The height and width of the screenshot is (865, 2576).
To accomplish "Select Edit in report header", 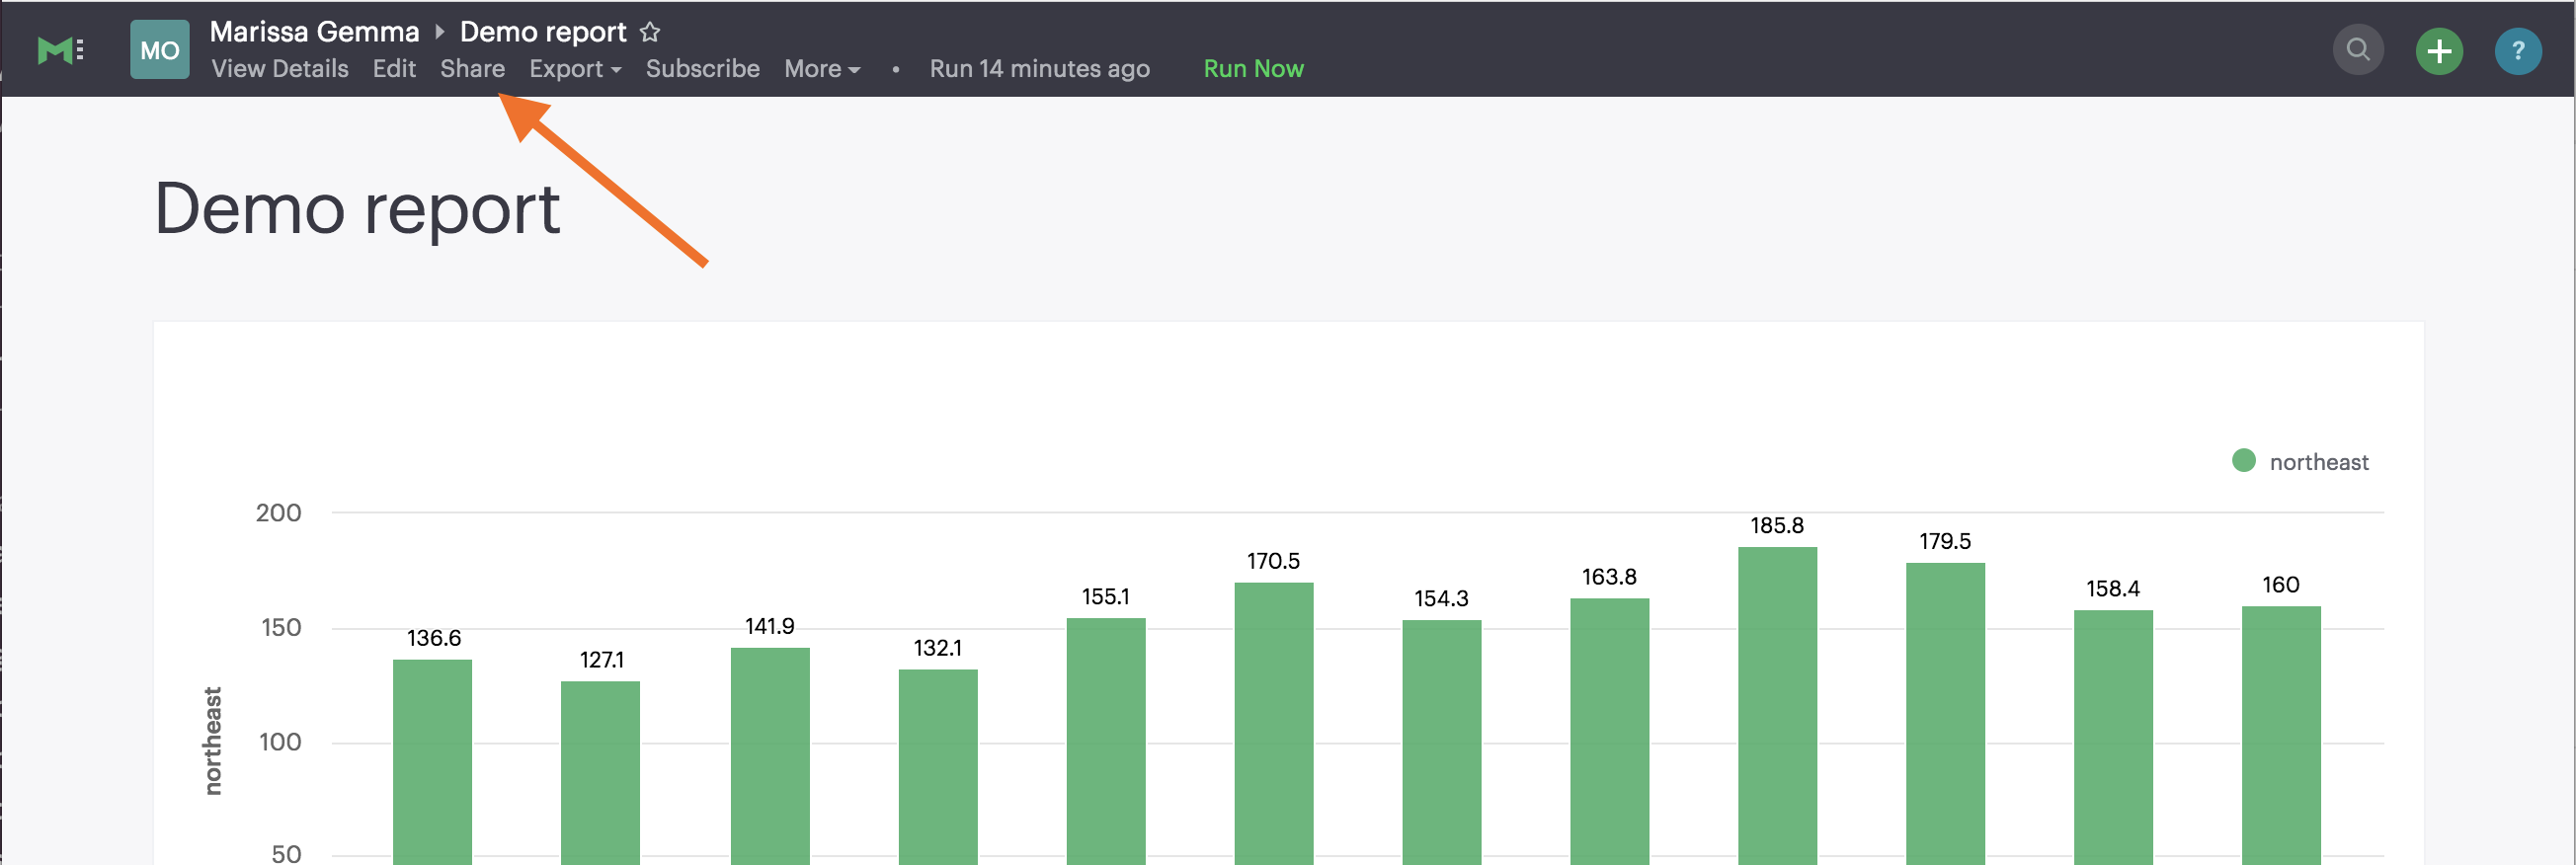I will (394, 69).
